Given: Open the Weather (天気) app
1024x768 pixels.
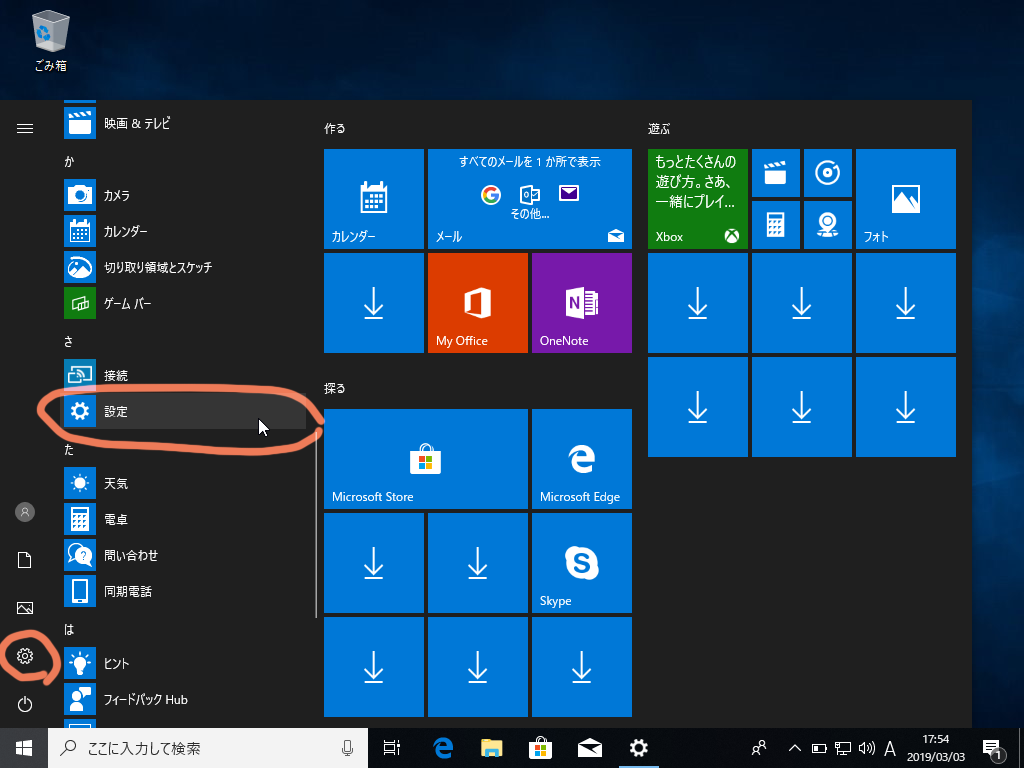Looking at the screenshot, I should (120, 483).
